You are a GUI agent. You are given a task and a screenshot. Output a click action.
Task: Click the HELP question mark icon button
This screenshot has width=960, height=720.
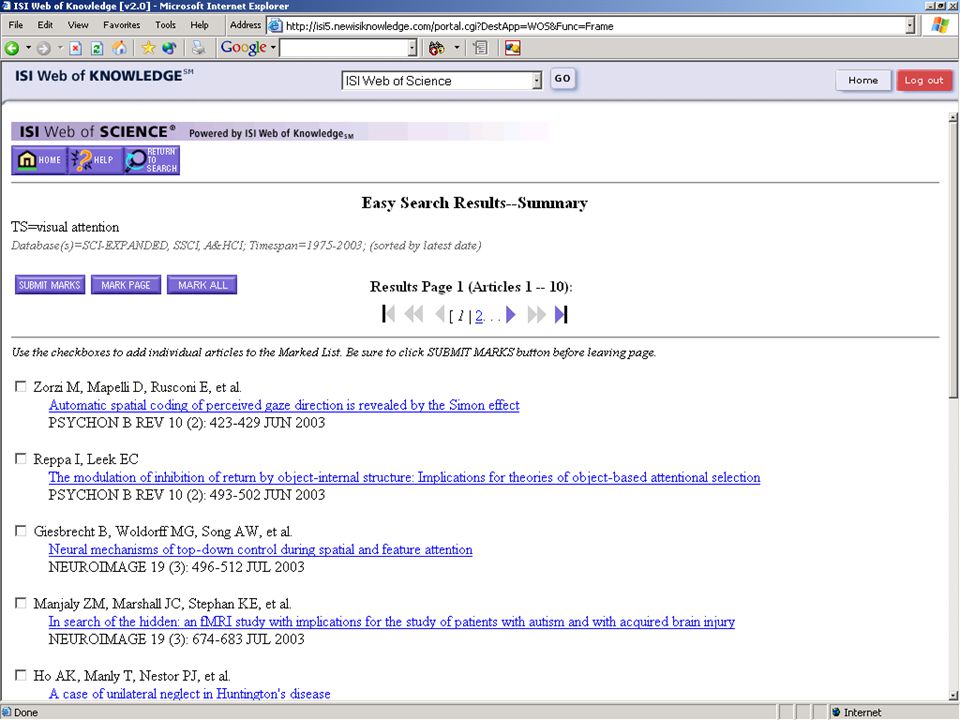95,160
